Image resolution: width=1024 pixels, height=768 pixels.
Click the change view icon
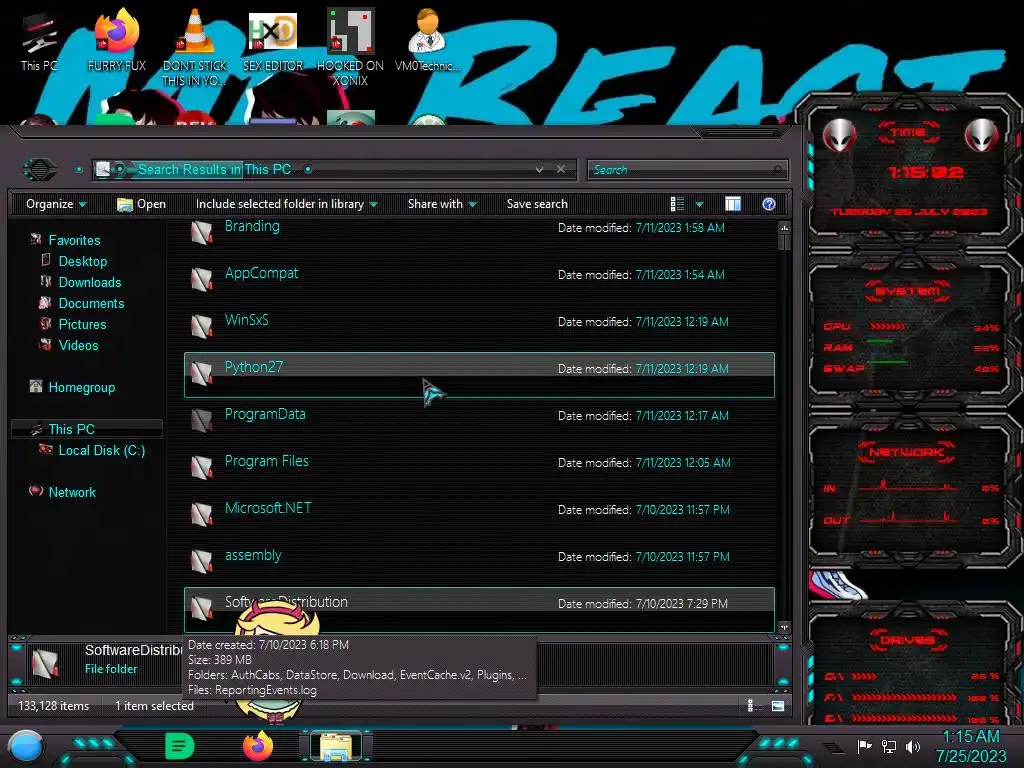point(677,204)
